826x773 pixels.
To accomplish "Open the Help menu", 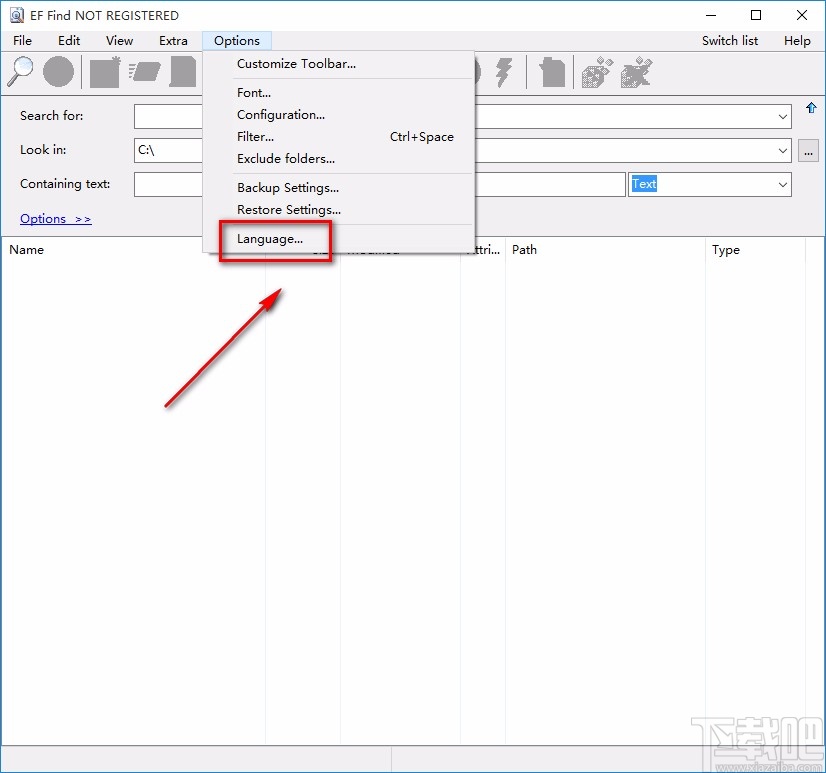I will pyautogui.click(x=797, y=41).
